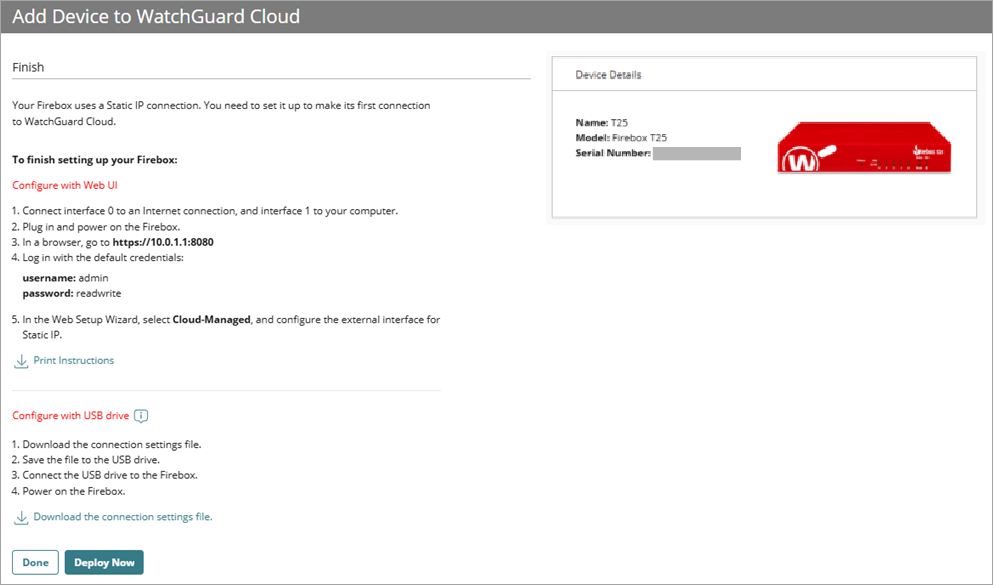Click the username: admin line
The width and height of the screenshot is (993, 585).
click(x=65, y=278)
